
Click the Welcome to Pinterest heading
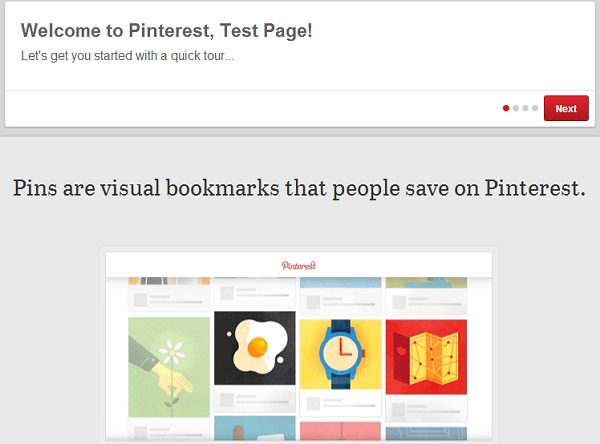point(166,31)
